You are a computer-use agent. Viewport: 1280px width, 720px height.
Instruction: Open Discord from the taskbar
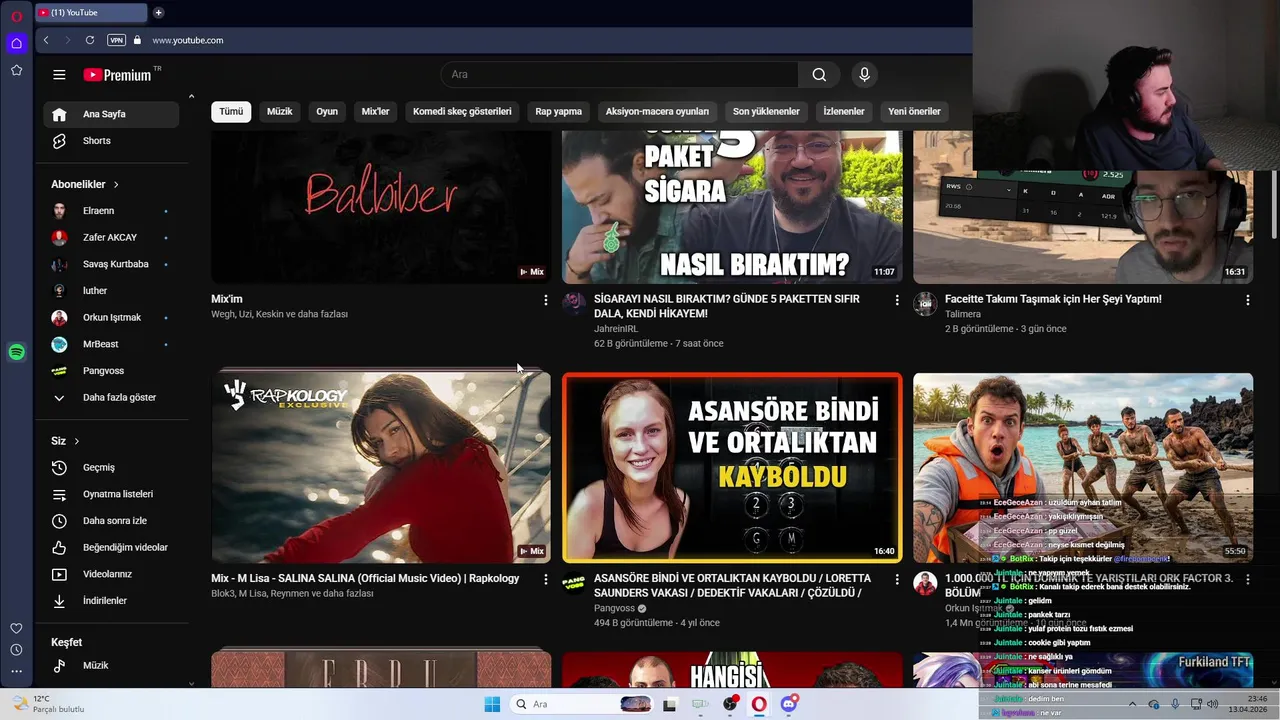(x=790, y=704)
